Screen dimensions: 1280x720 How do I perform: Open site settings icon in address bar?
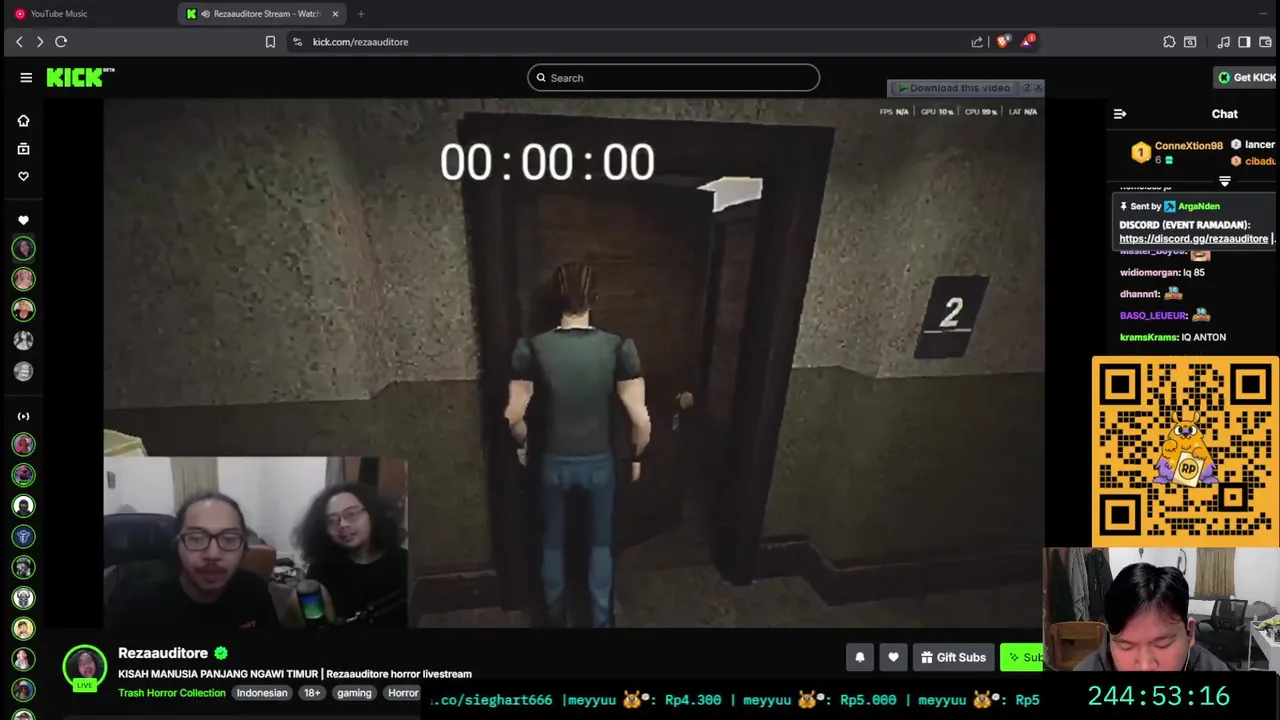pos(297,42)
